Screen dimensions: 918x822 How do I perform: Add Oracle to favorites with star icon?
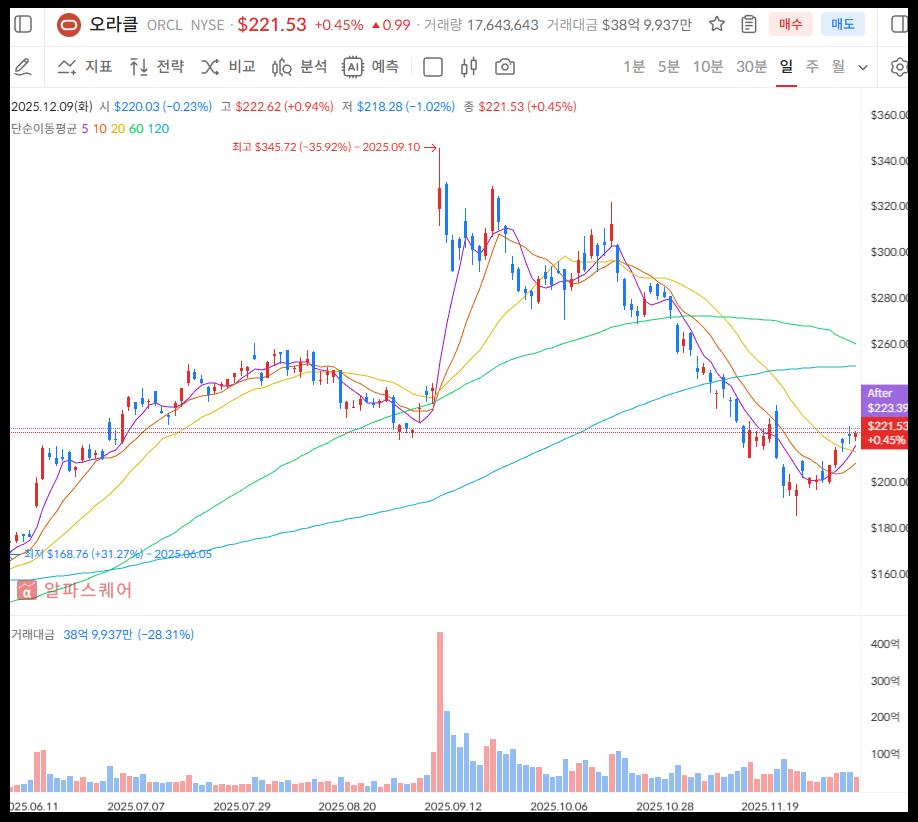coord(716,24)
